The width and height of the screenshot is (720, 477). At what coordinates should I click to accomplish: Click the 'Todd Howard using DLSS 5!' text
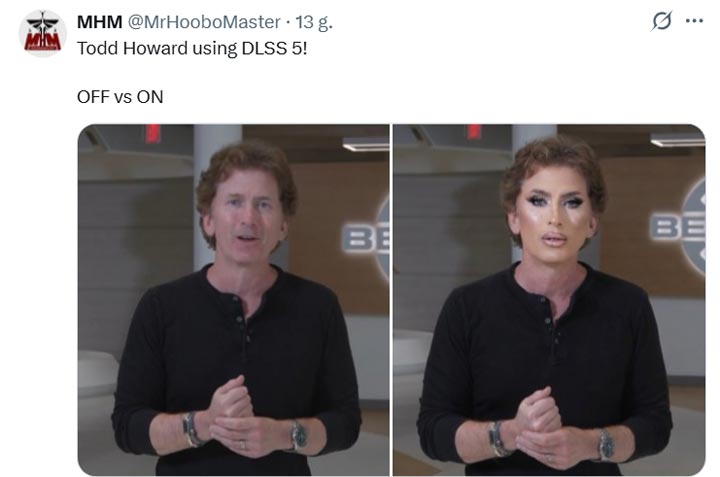192,48
